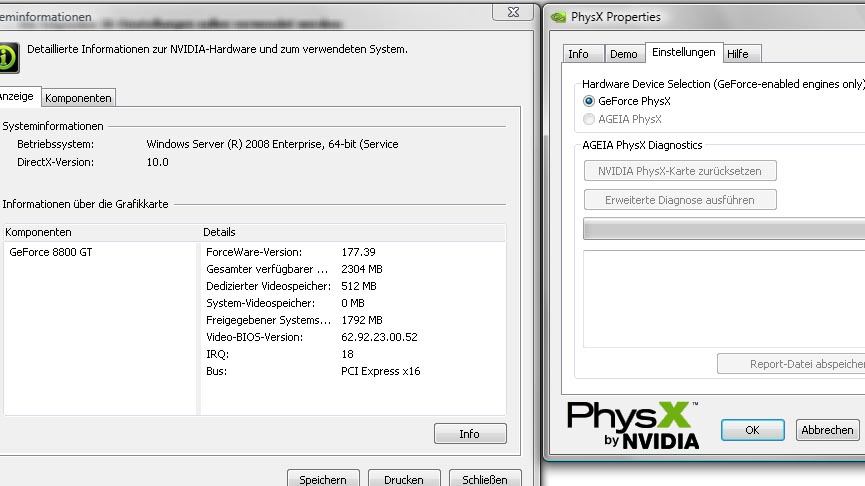Select GeForce 8800 GT in Komponenten list
Image resolution: width=865 pixels, height=486 pixels.
(x=51, y=252)
